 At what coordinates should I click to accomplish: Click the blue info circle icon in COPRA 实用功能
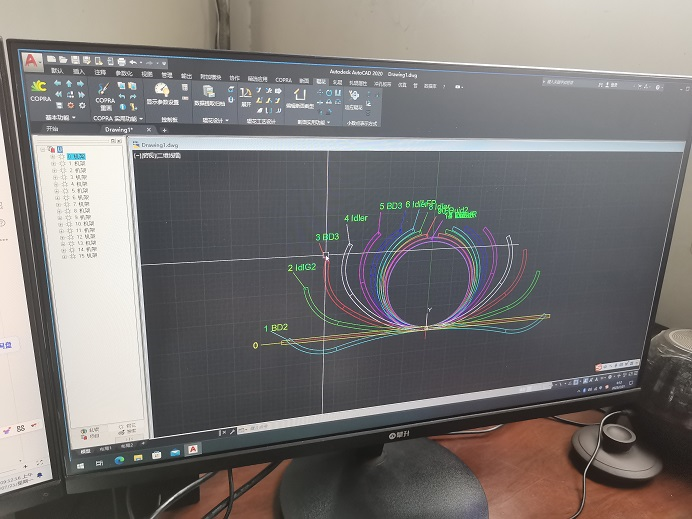tap(123, 107)
